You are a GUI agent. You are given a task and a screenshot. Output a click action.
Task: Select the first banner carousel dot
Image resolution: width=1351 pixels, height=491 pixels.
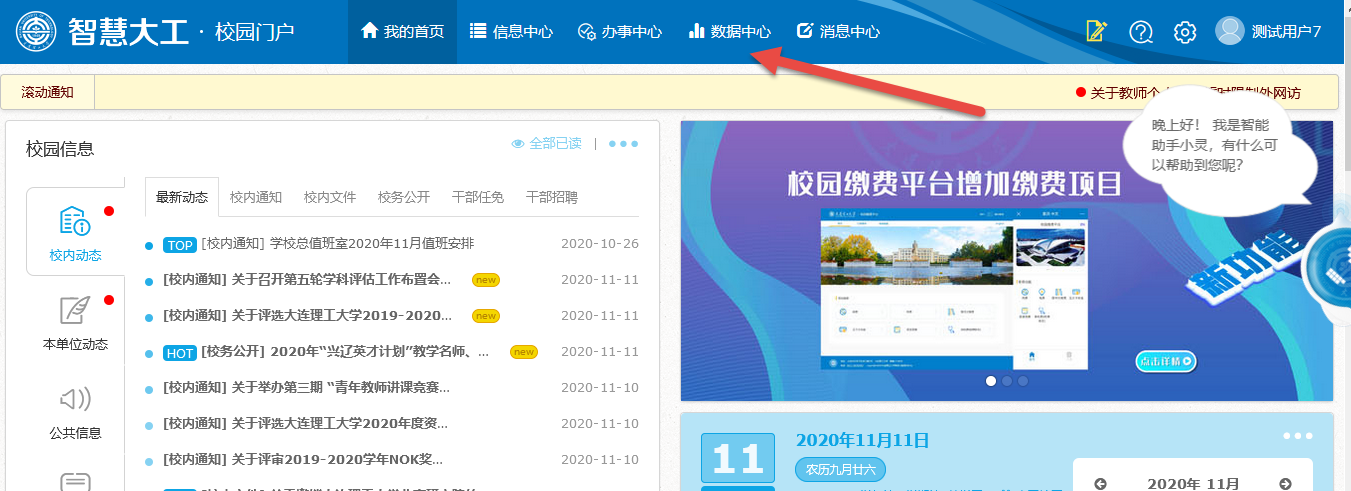(991, 381)
